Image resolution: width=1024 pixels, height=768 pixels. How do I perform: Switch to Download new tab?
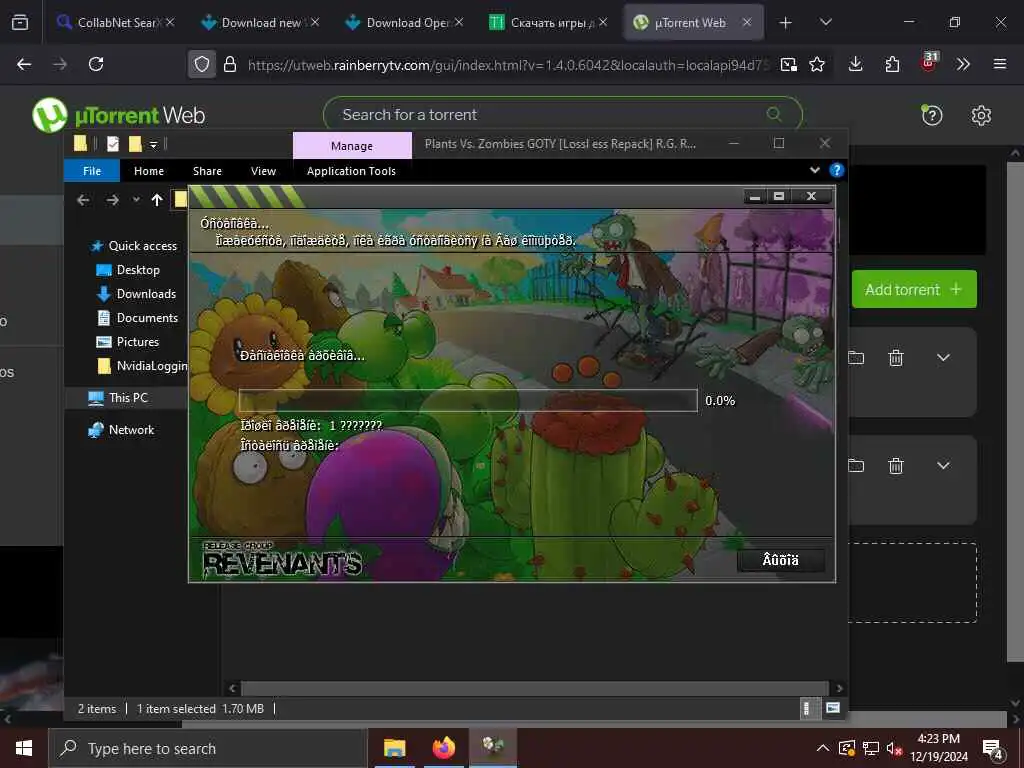[260, 22]
